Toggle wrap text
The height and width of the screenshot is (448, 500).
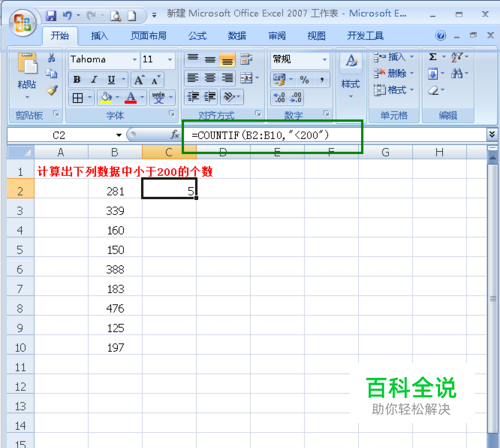246,59
